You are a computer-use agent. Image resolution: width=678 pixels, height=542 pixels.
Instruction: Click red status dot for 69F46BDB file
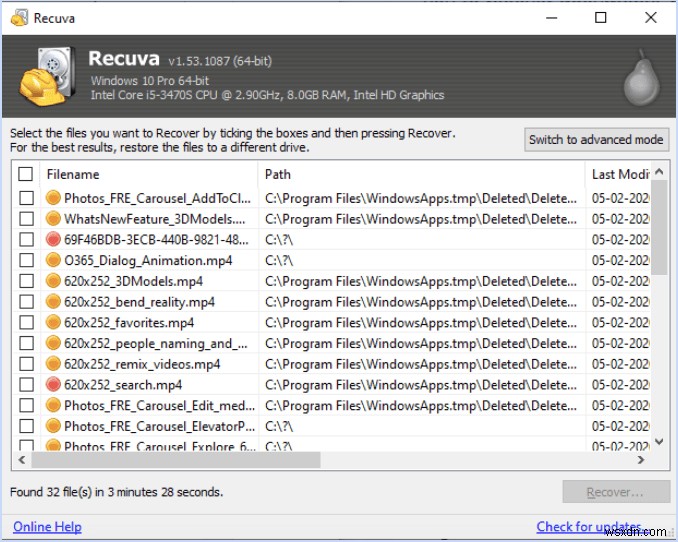[x=54, y=240]
